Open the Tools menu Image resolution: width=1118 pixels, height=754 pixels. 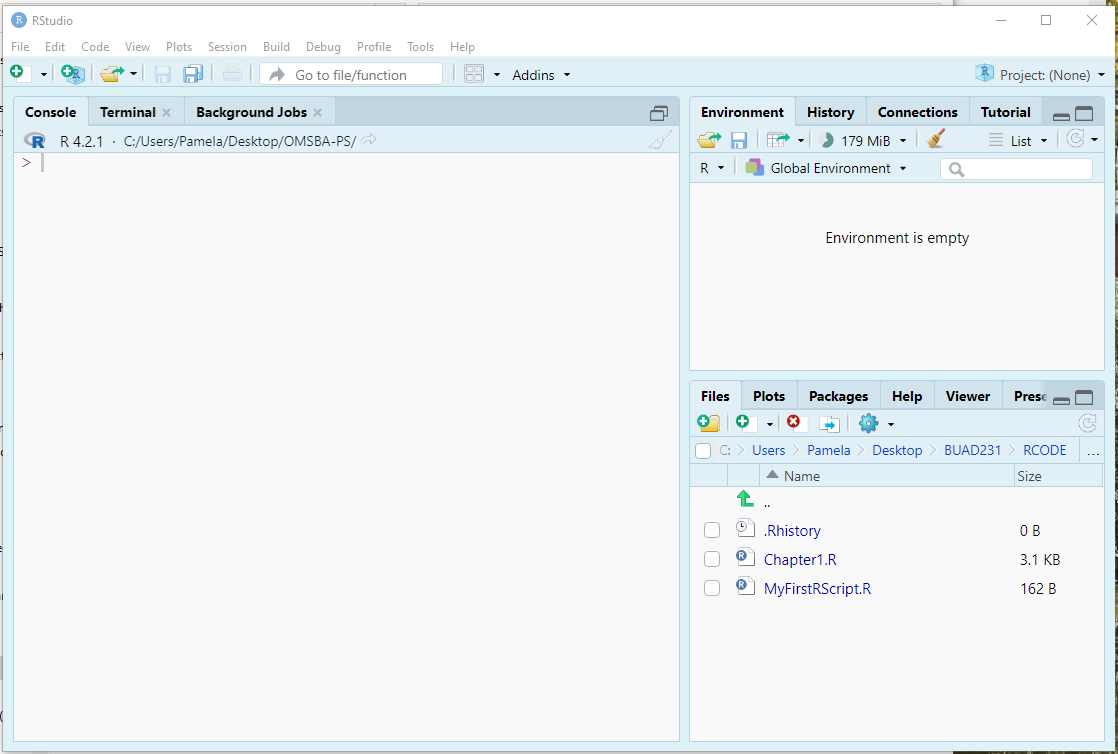[x=421, y=46]
